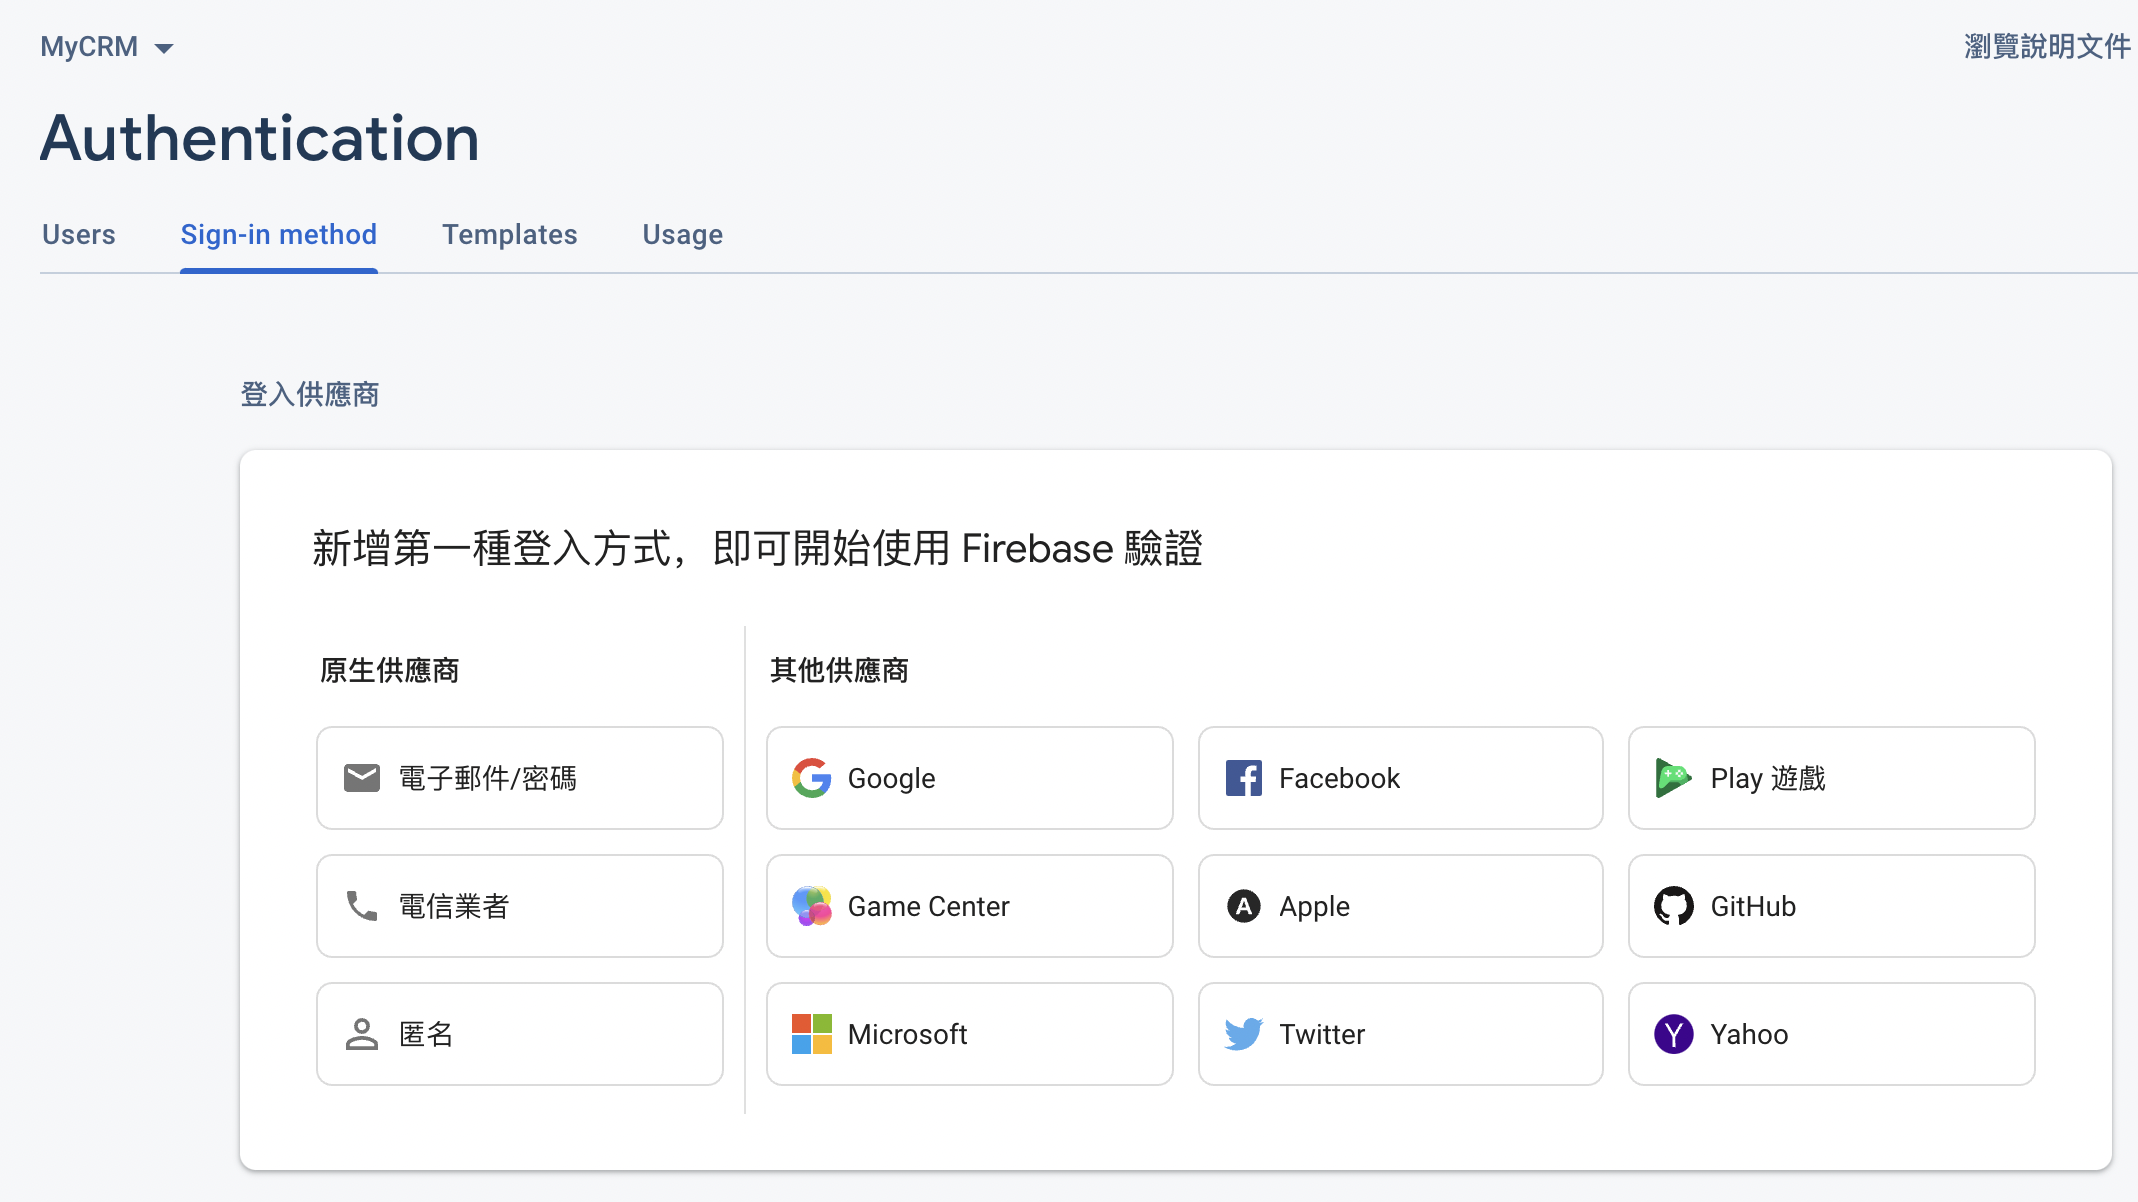Click the Game Center bubbles icon
This screenshot has width=2138, height=1202.
(x=811, y=906)
